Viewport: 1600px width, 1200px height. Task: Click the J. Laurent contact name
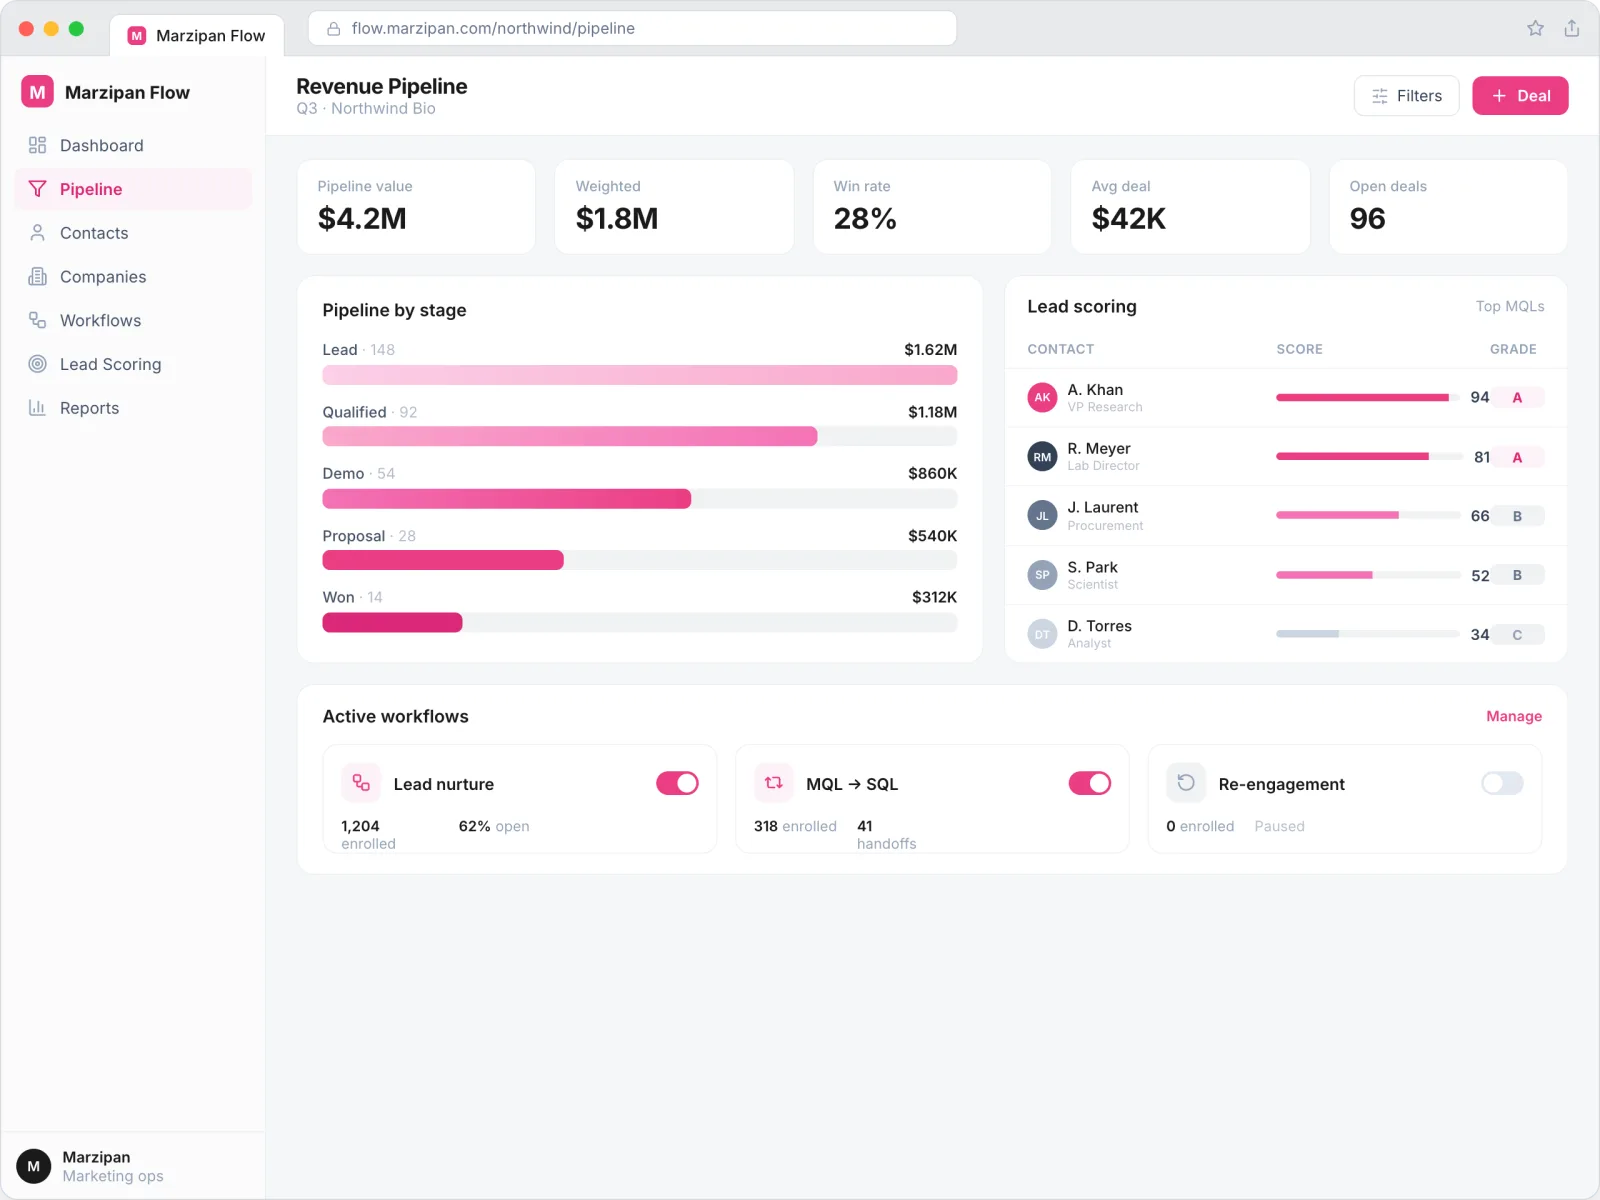pos(1103,508)
